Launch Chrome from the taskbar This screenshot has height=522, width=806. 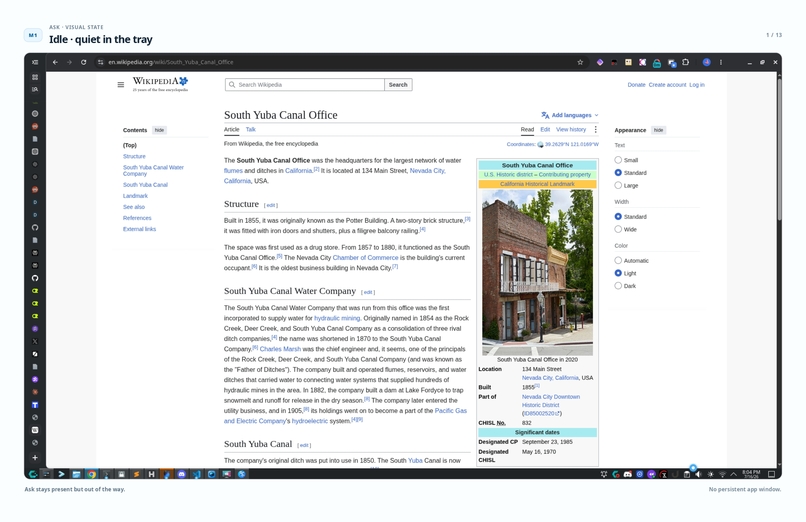pos(91,474)
